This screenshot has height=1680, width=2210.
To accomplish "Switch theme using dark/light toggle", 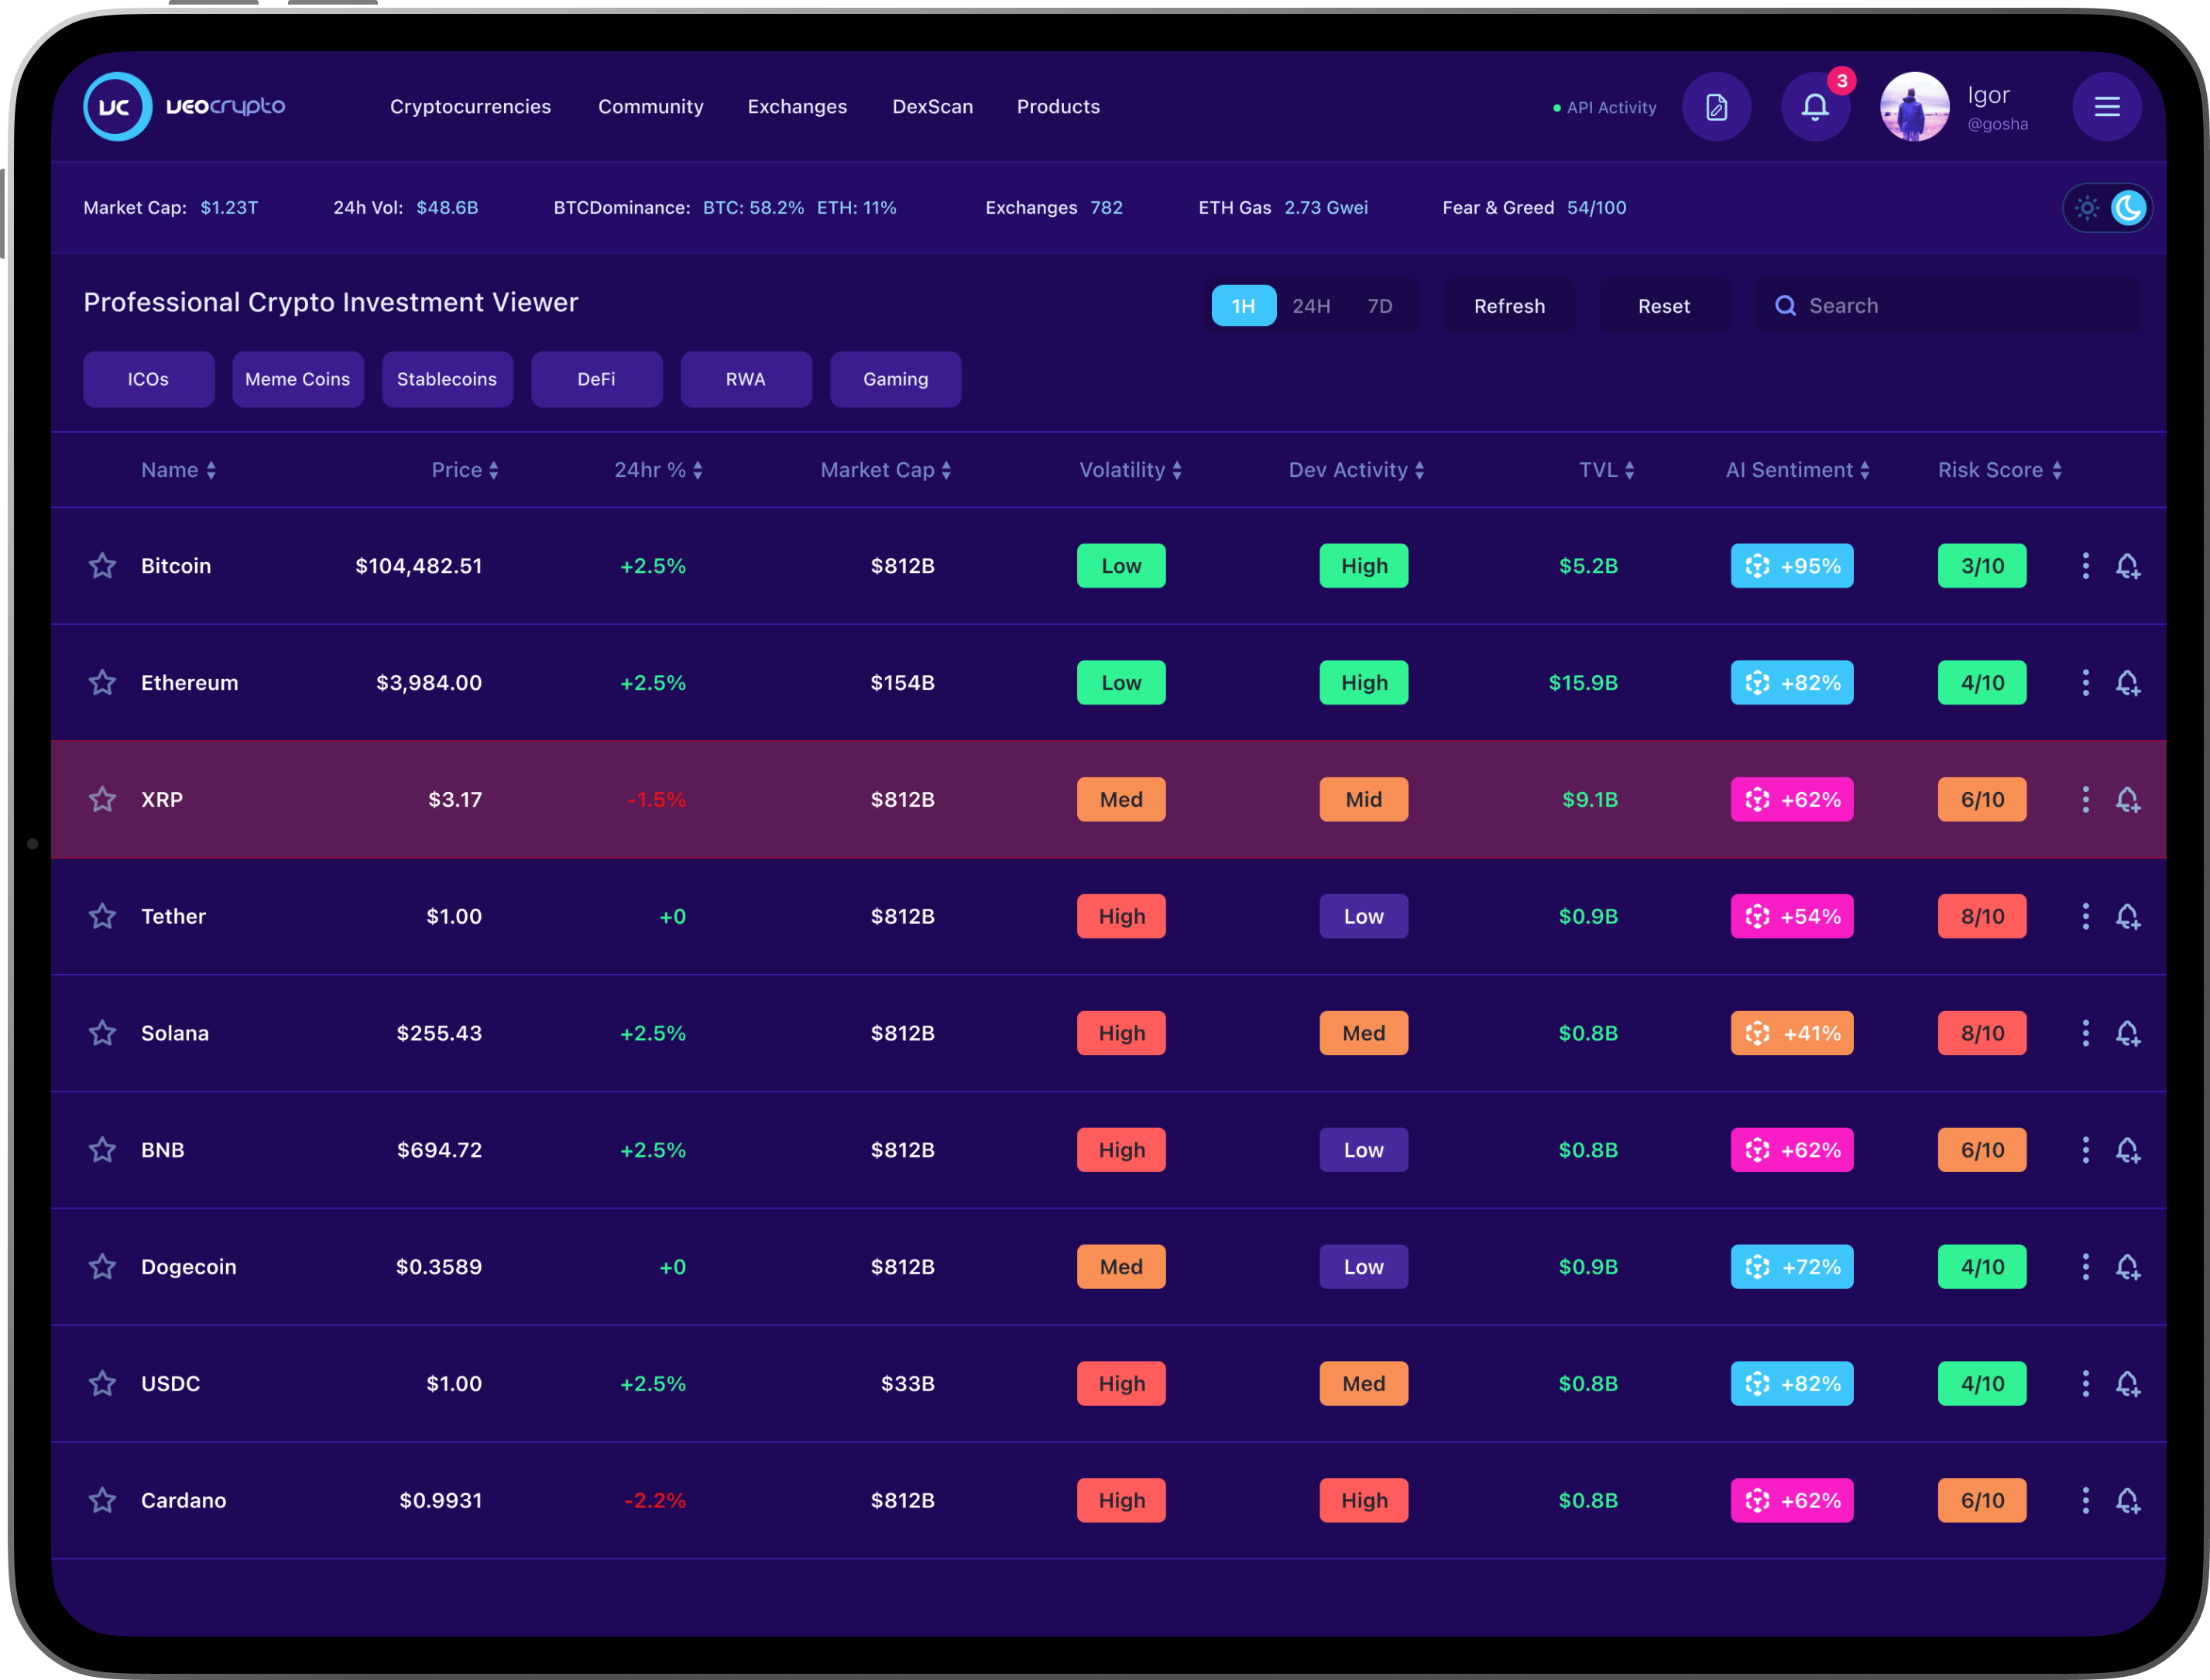I will pos(2107,208).
